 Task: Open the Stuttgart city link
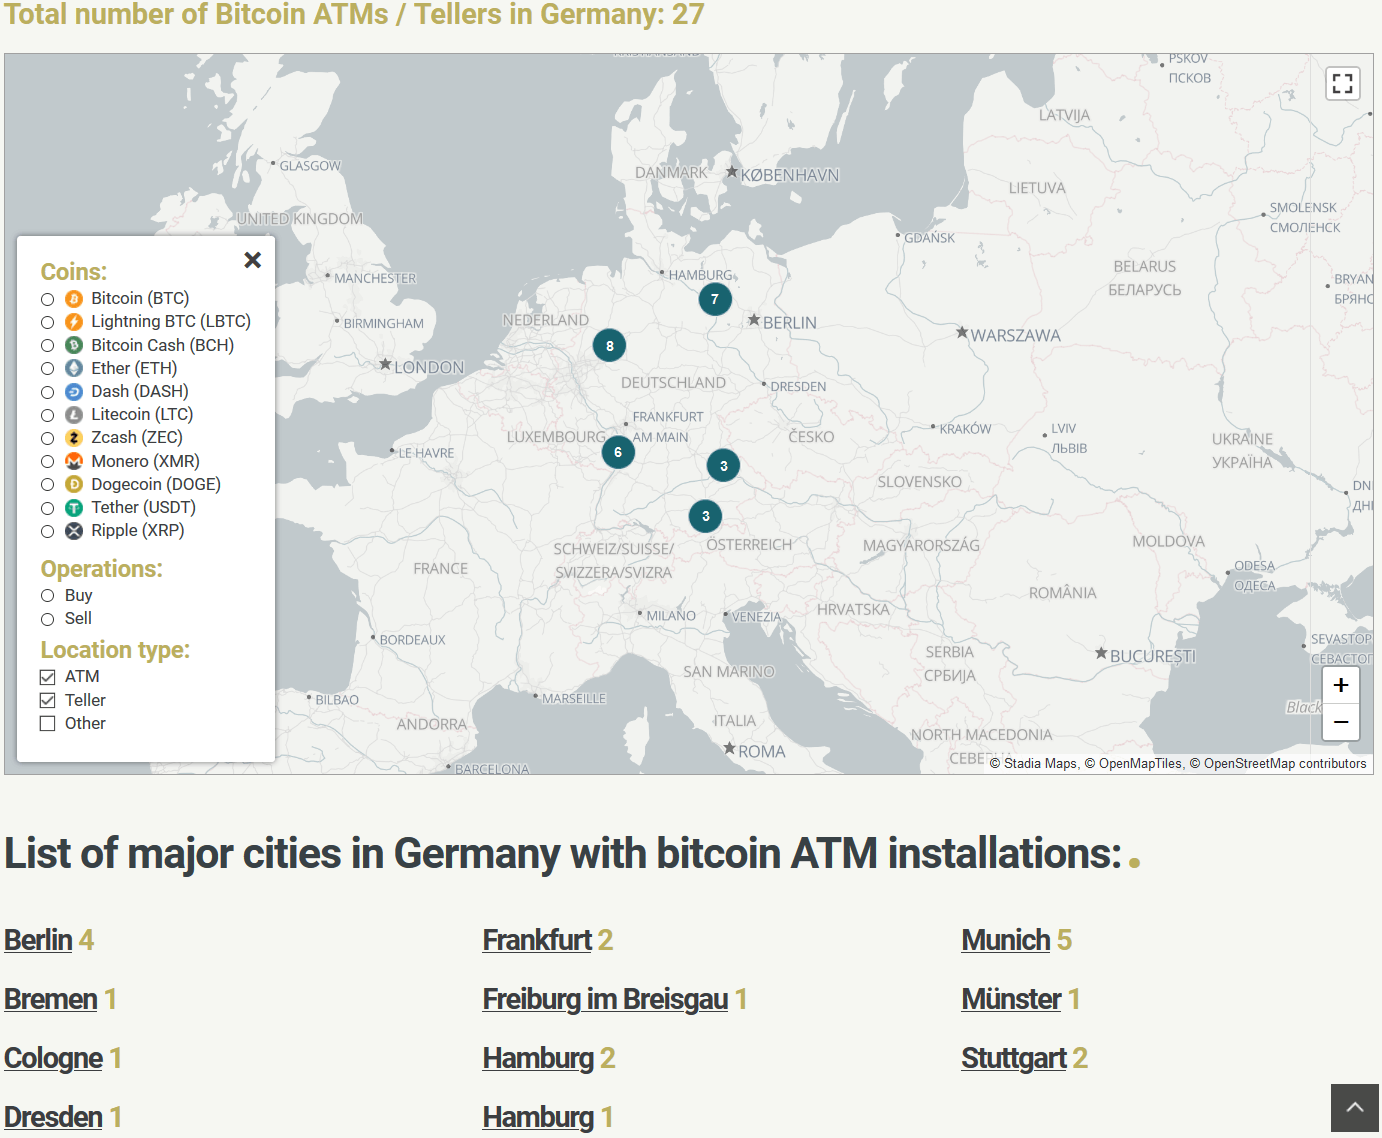[x=1014, y=1058]
